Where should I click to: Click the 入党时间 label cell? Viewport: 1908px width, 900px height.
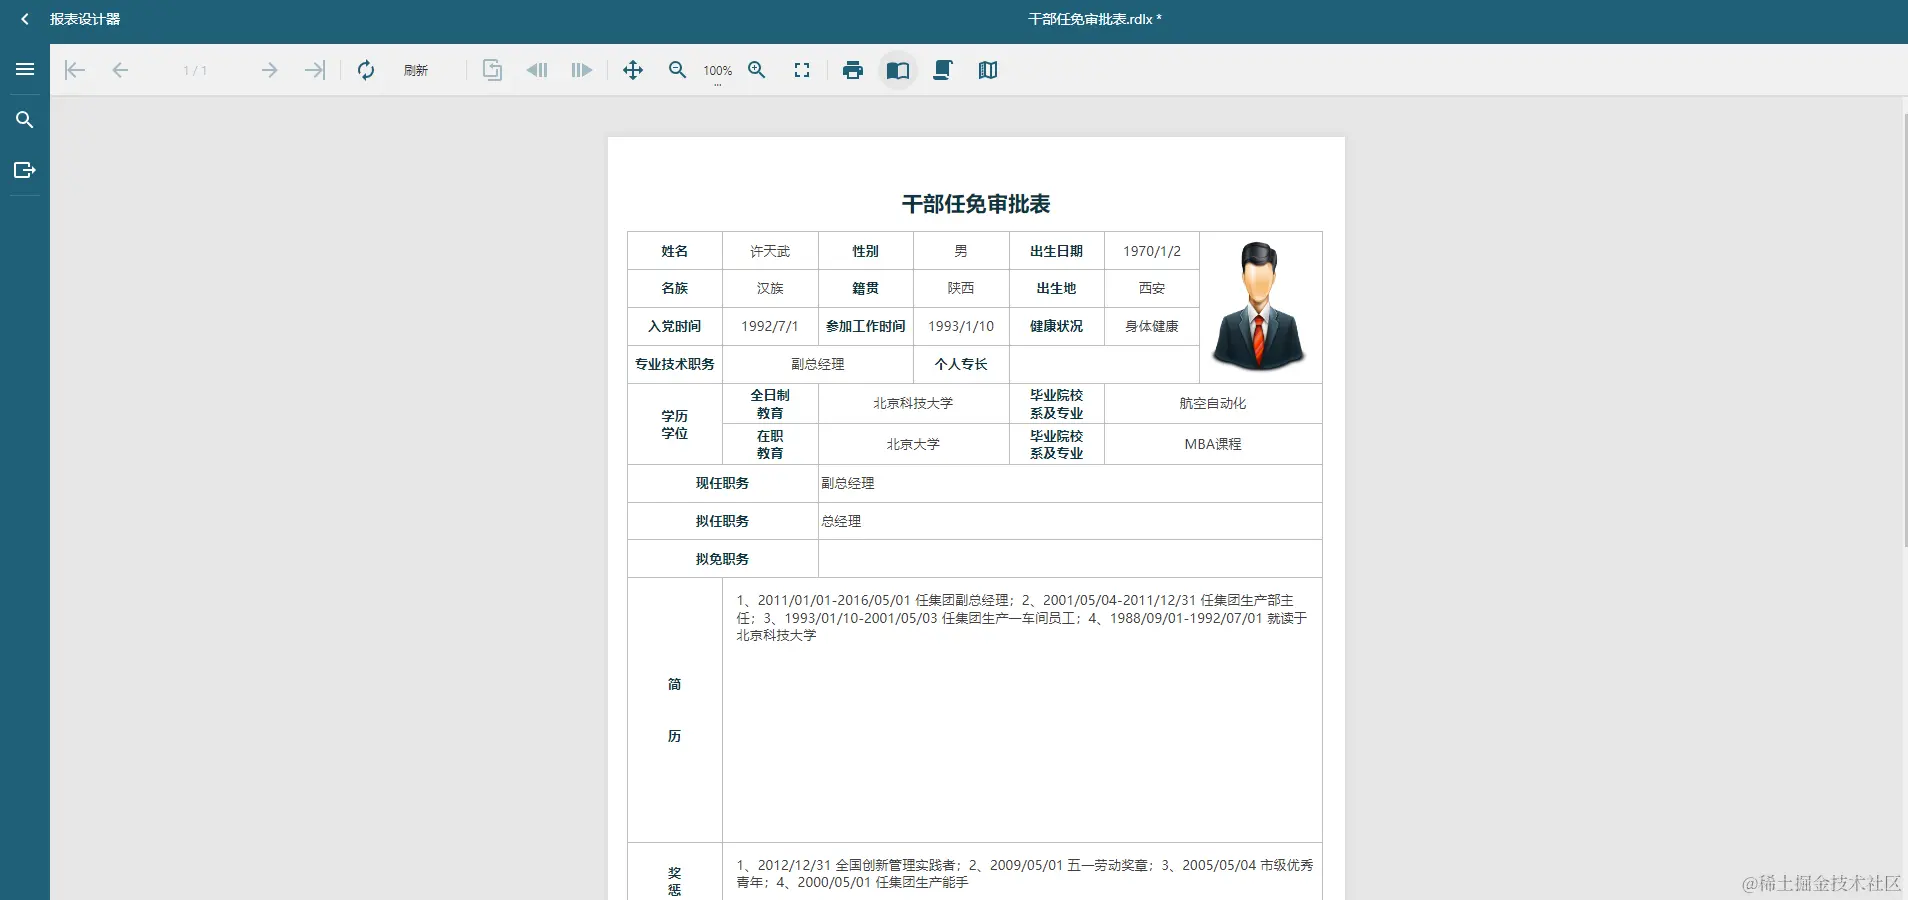[675, 326]
